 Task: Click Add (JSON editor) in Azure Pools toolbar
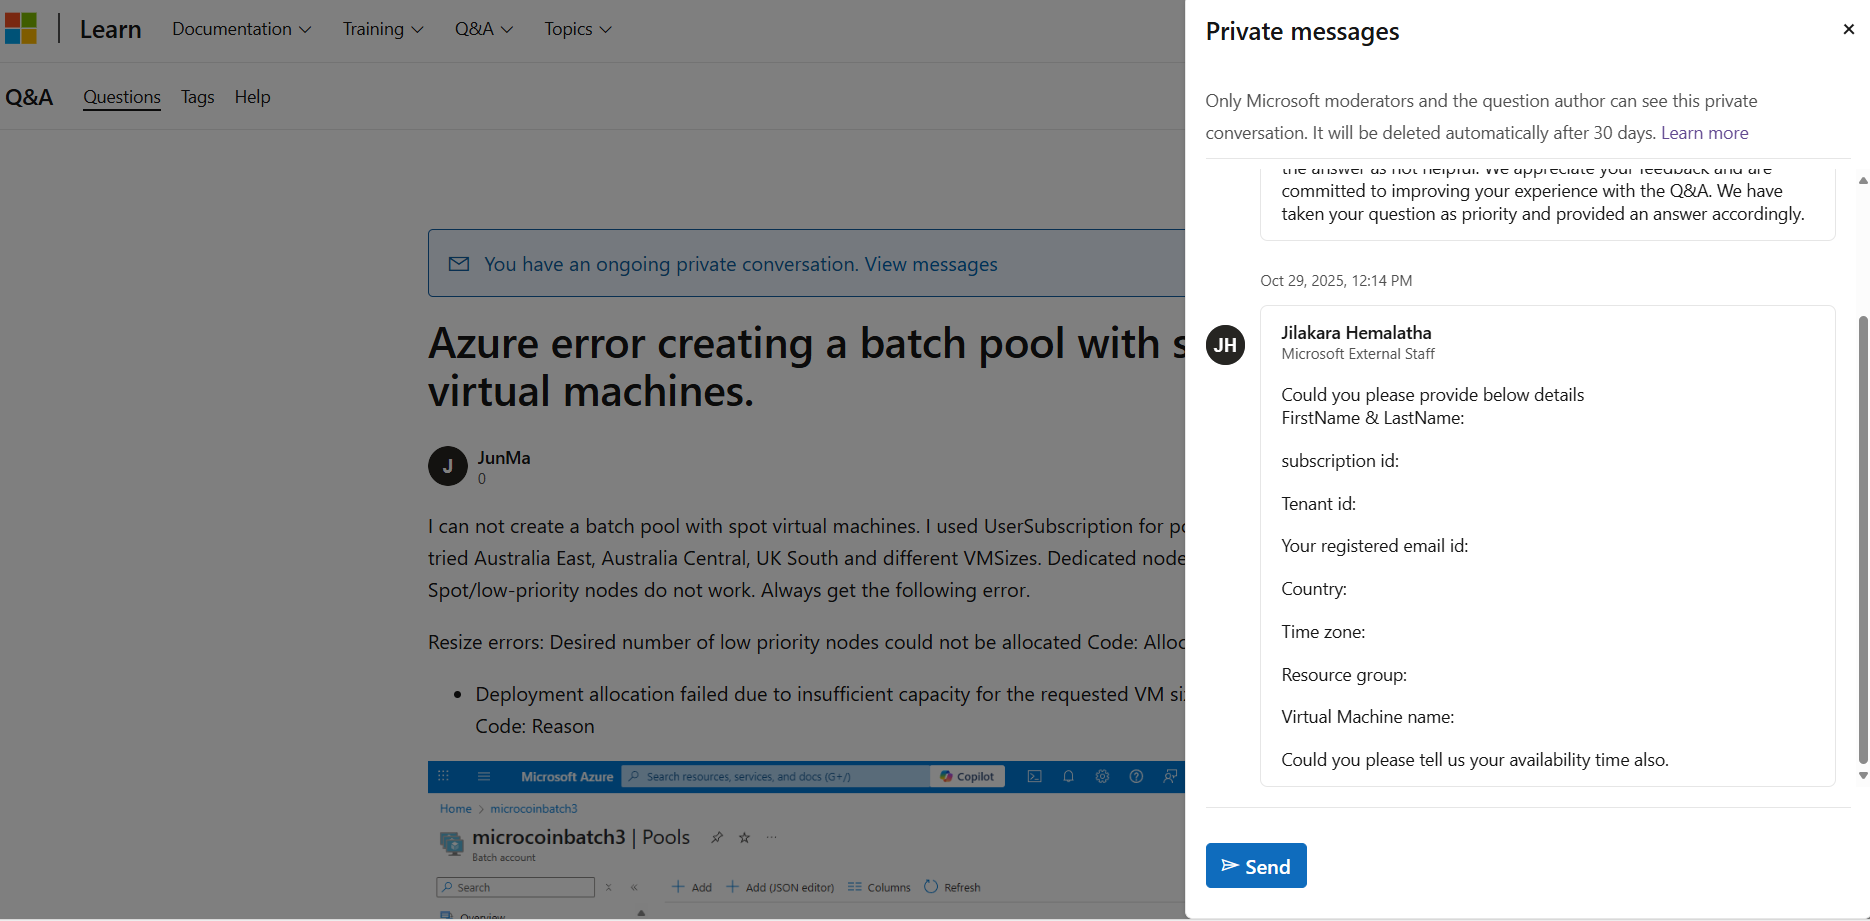pyautogui.click(x=780, y=887)
